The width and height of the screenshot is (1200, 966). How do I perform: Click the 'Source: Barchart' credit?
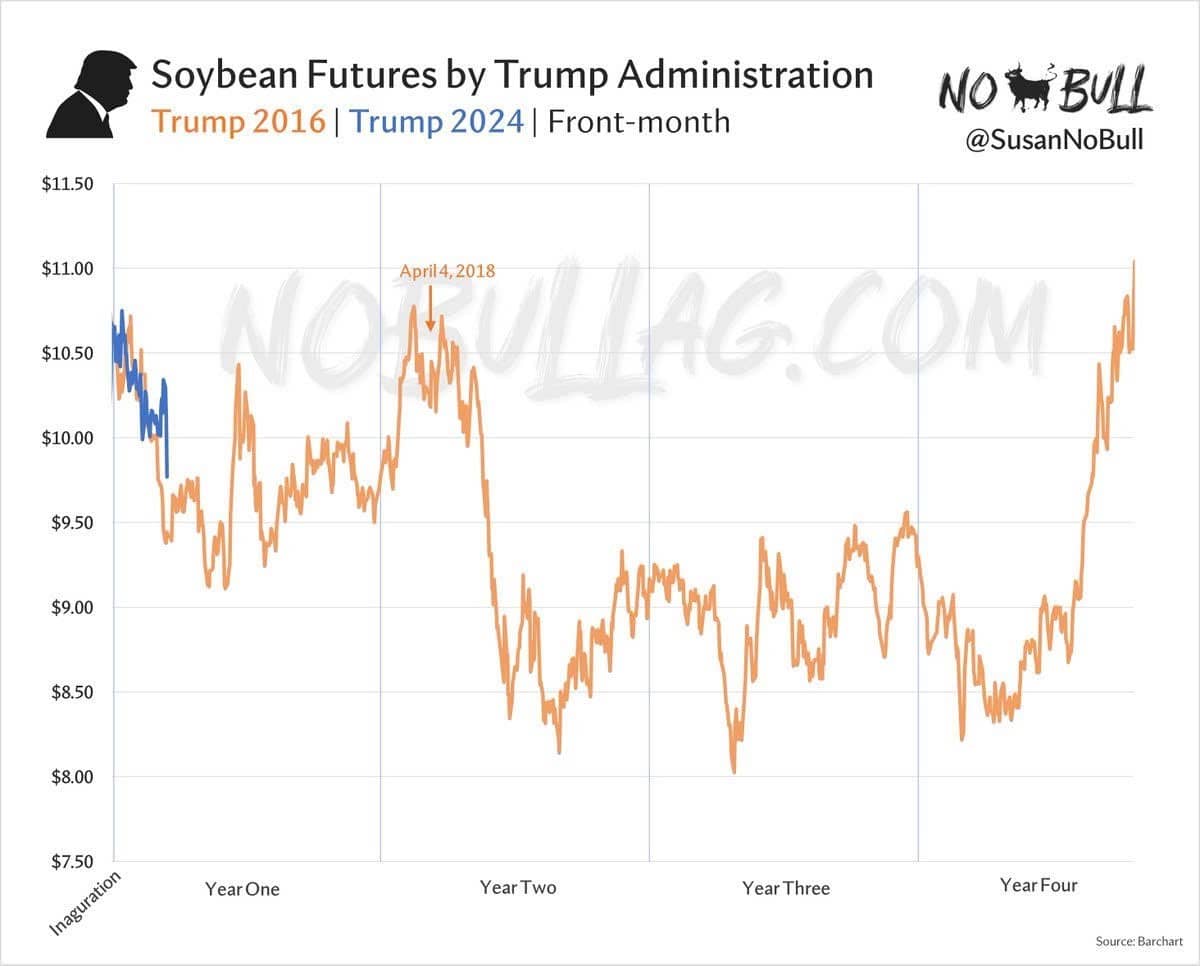(x=1139, y=941)
